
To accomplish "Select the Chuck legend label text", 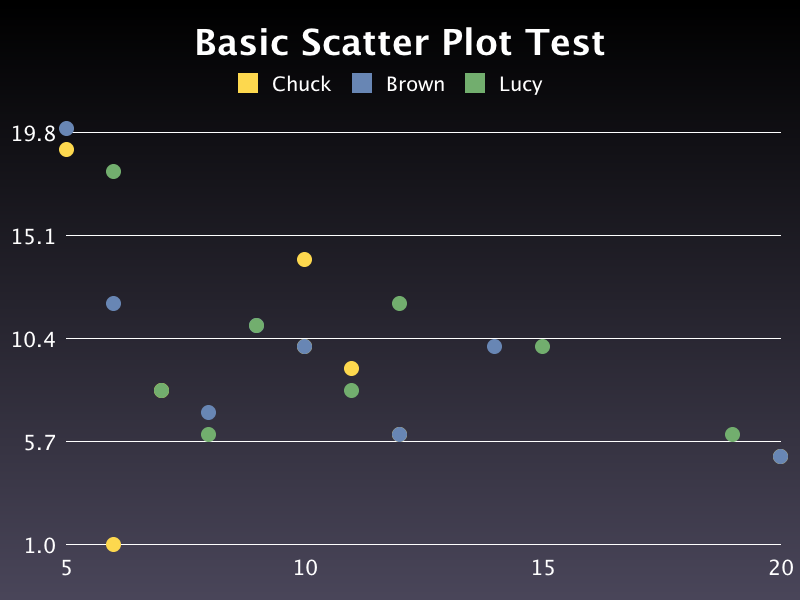I will [301, 84].
